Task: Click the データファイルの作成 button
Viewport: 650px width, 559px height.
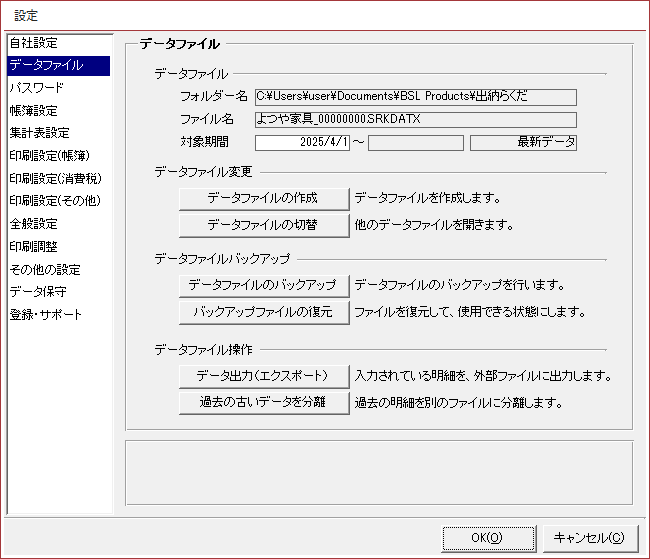Action: [263, 198]
